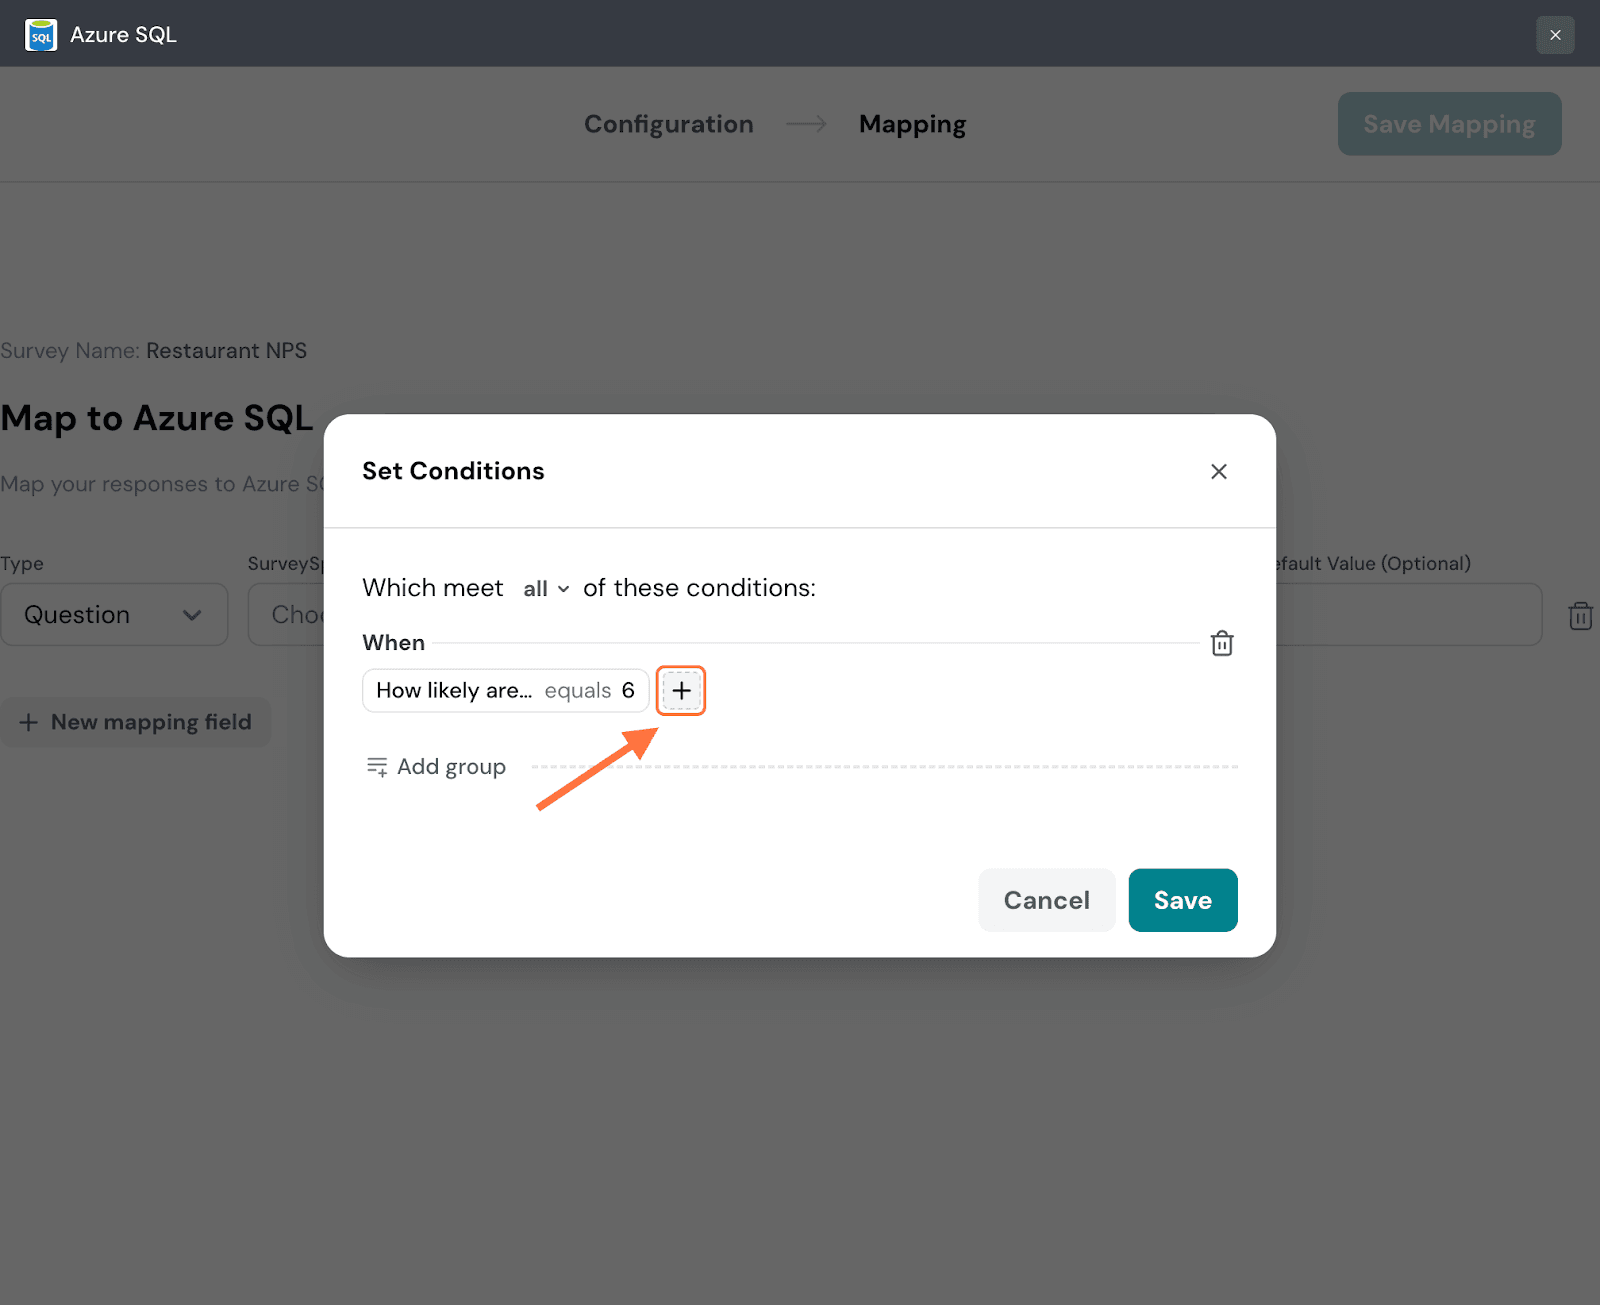The width and height of the screenshot is (1600, 1305).
Task: Close the Set Conditions dialog
Action: 1218,471
